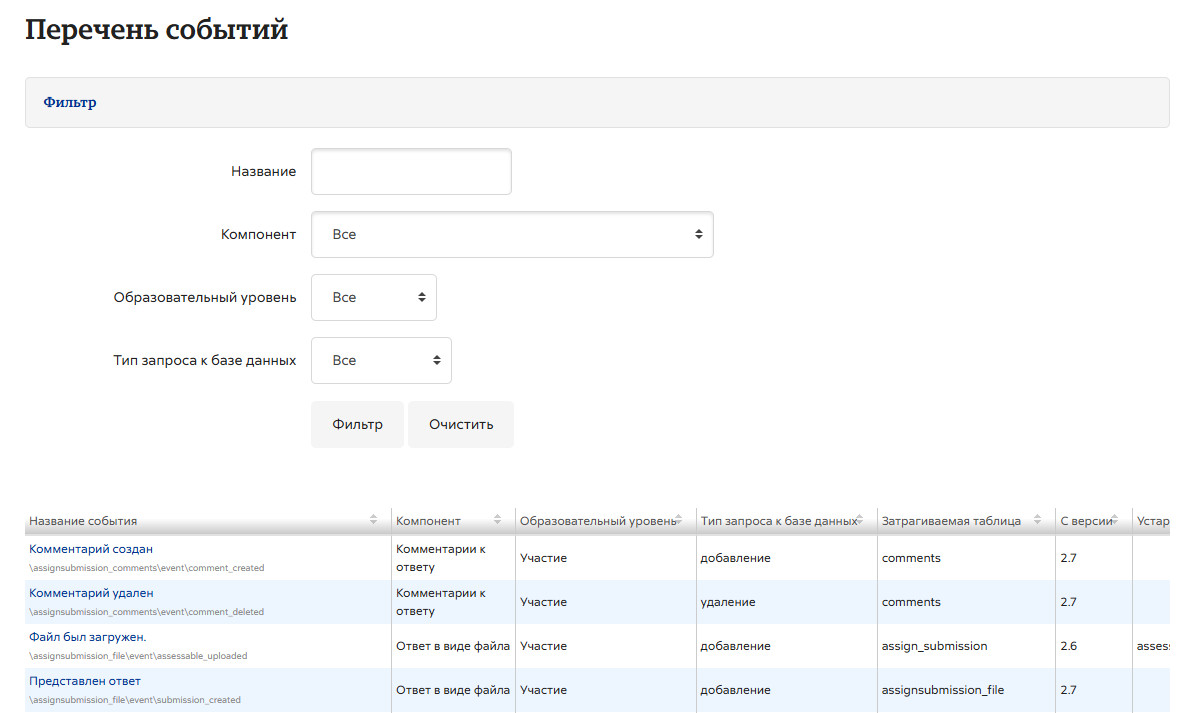1182x713 pixels.
Task: Click sort icon for Тип запроса column
Action: [x=859, y=520]
